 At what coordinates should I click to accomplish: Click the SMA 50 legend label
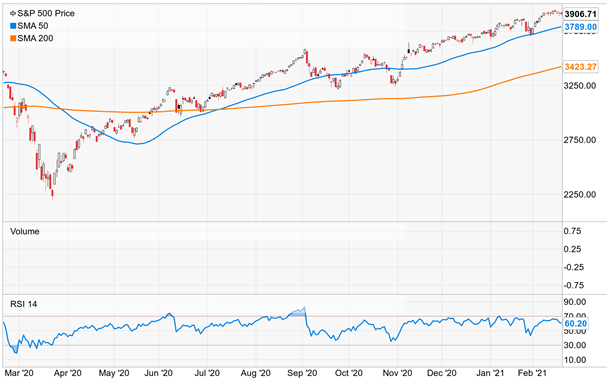pos(33,26)
